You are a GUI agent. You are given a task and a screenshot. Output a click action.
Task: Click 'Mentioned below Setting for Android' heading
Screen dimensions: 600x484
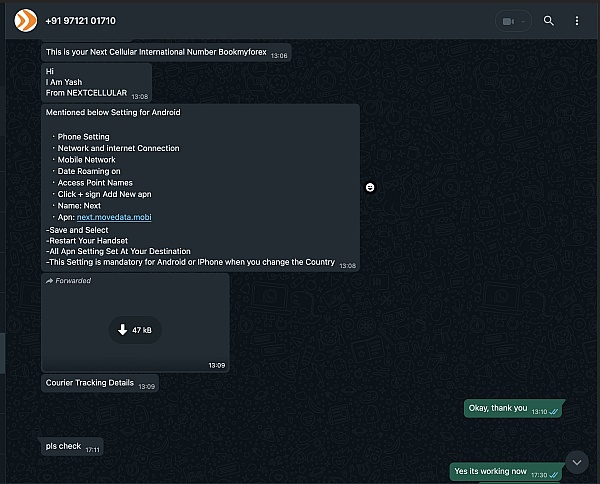[113, 112]
